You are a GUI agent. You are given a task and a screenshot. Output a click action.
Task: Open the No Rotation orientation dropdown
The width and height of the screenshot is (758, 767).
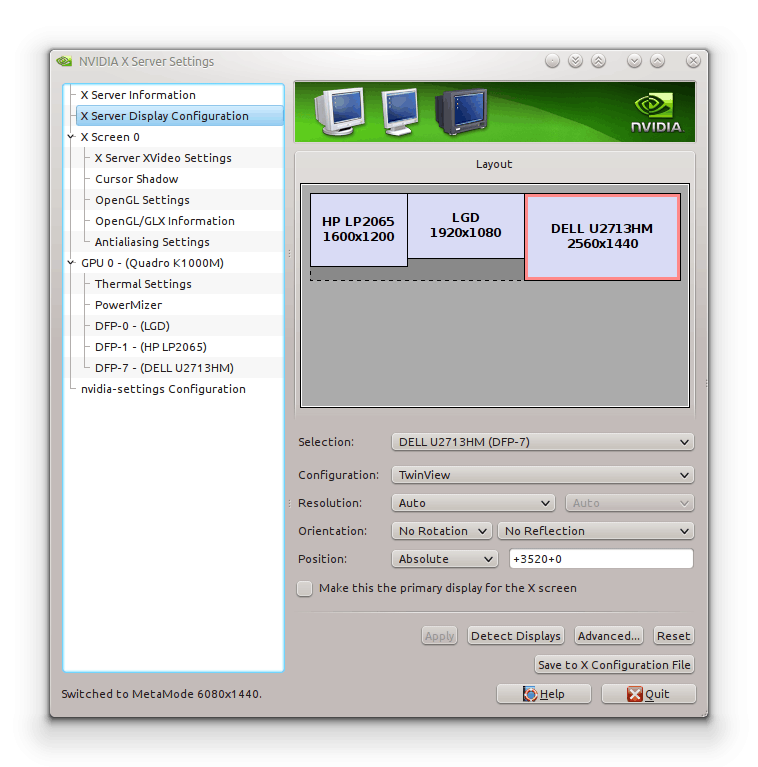point(442,531)
